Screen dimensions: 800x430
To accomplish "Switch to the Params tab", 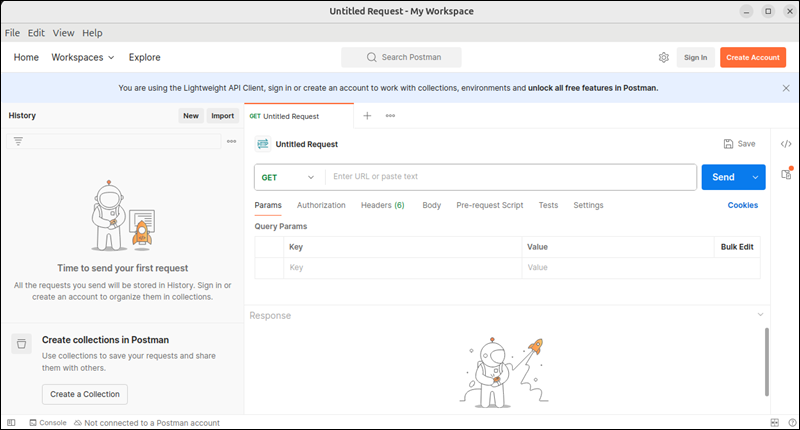I will (x=268, y=205).
